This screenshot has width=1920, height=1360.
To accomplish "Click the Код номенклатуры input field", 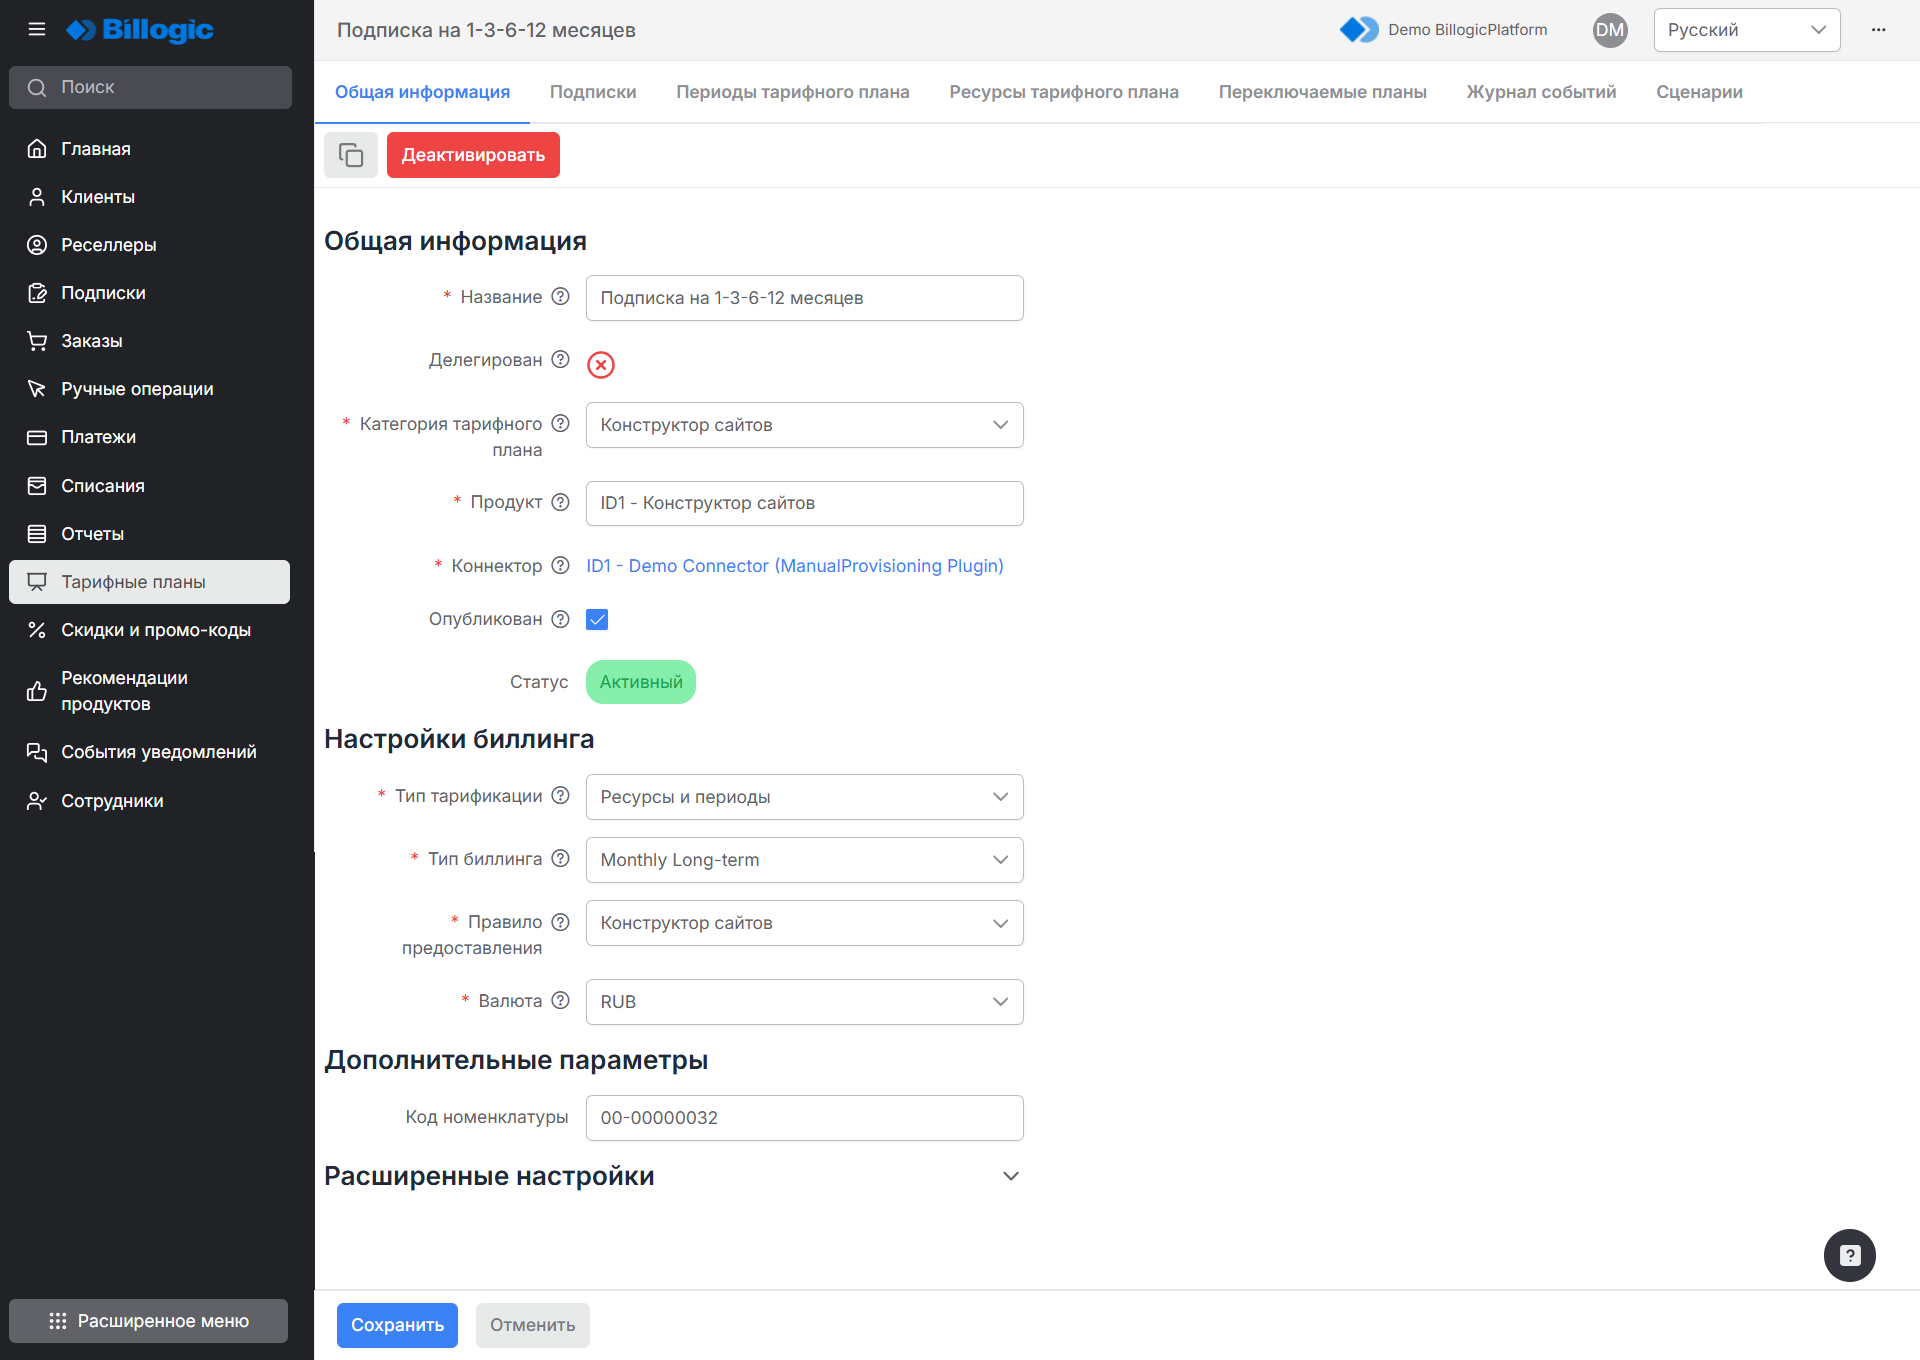I will (x=804, y=1118).
